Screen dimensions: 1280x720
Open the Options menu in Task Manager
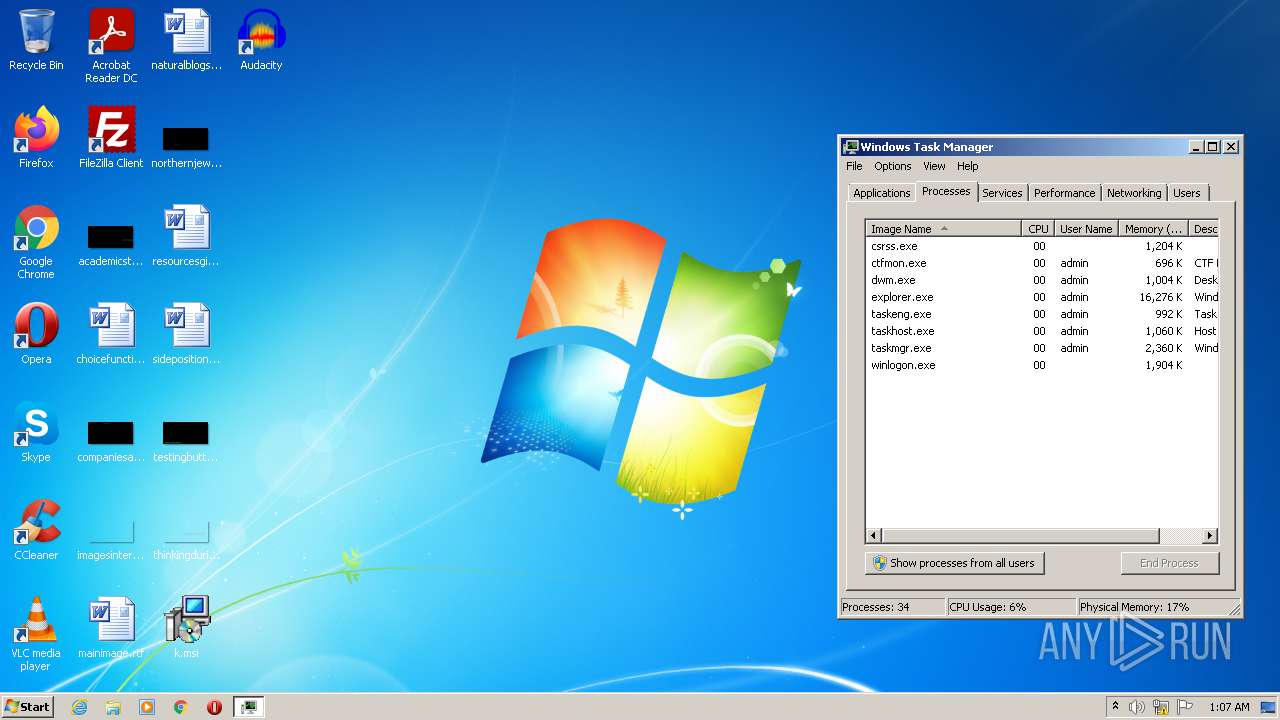click(893, 166)
